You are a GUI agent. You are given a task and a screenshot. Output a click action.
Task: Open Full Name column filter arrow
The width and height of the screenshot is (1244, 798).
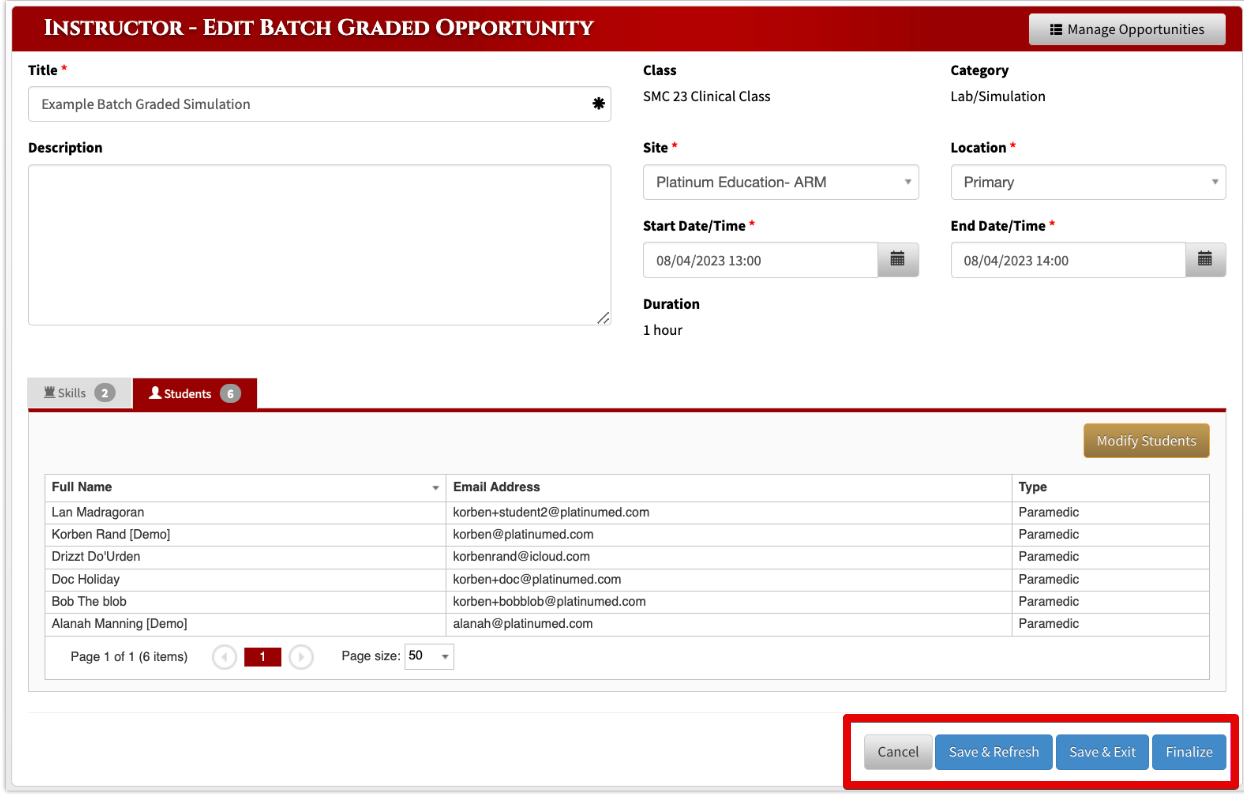click(x=435, y=488)
